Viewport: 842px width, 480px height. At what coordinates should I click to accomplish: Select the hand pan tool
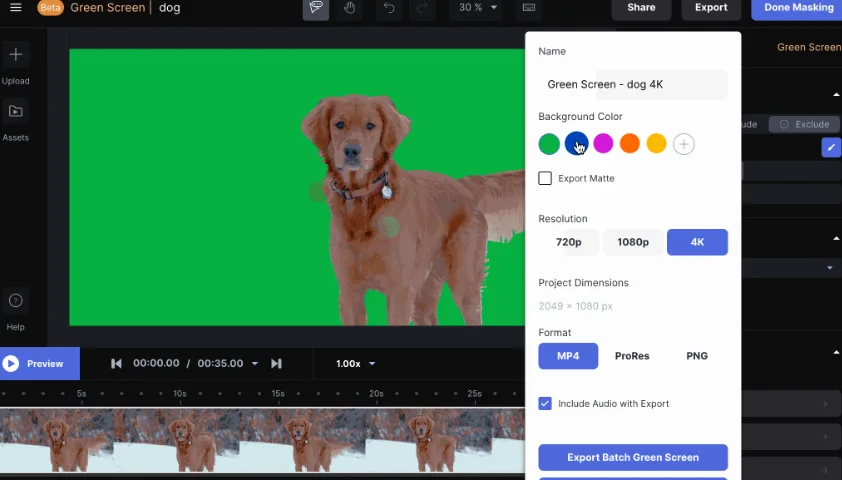[350, 8]
